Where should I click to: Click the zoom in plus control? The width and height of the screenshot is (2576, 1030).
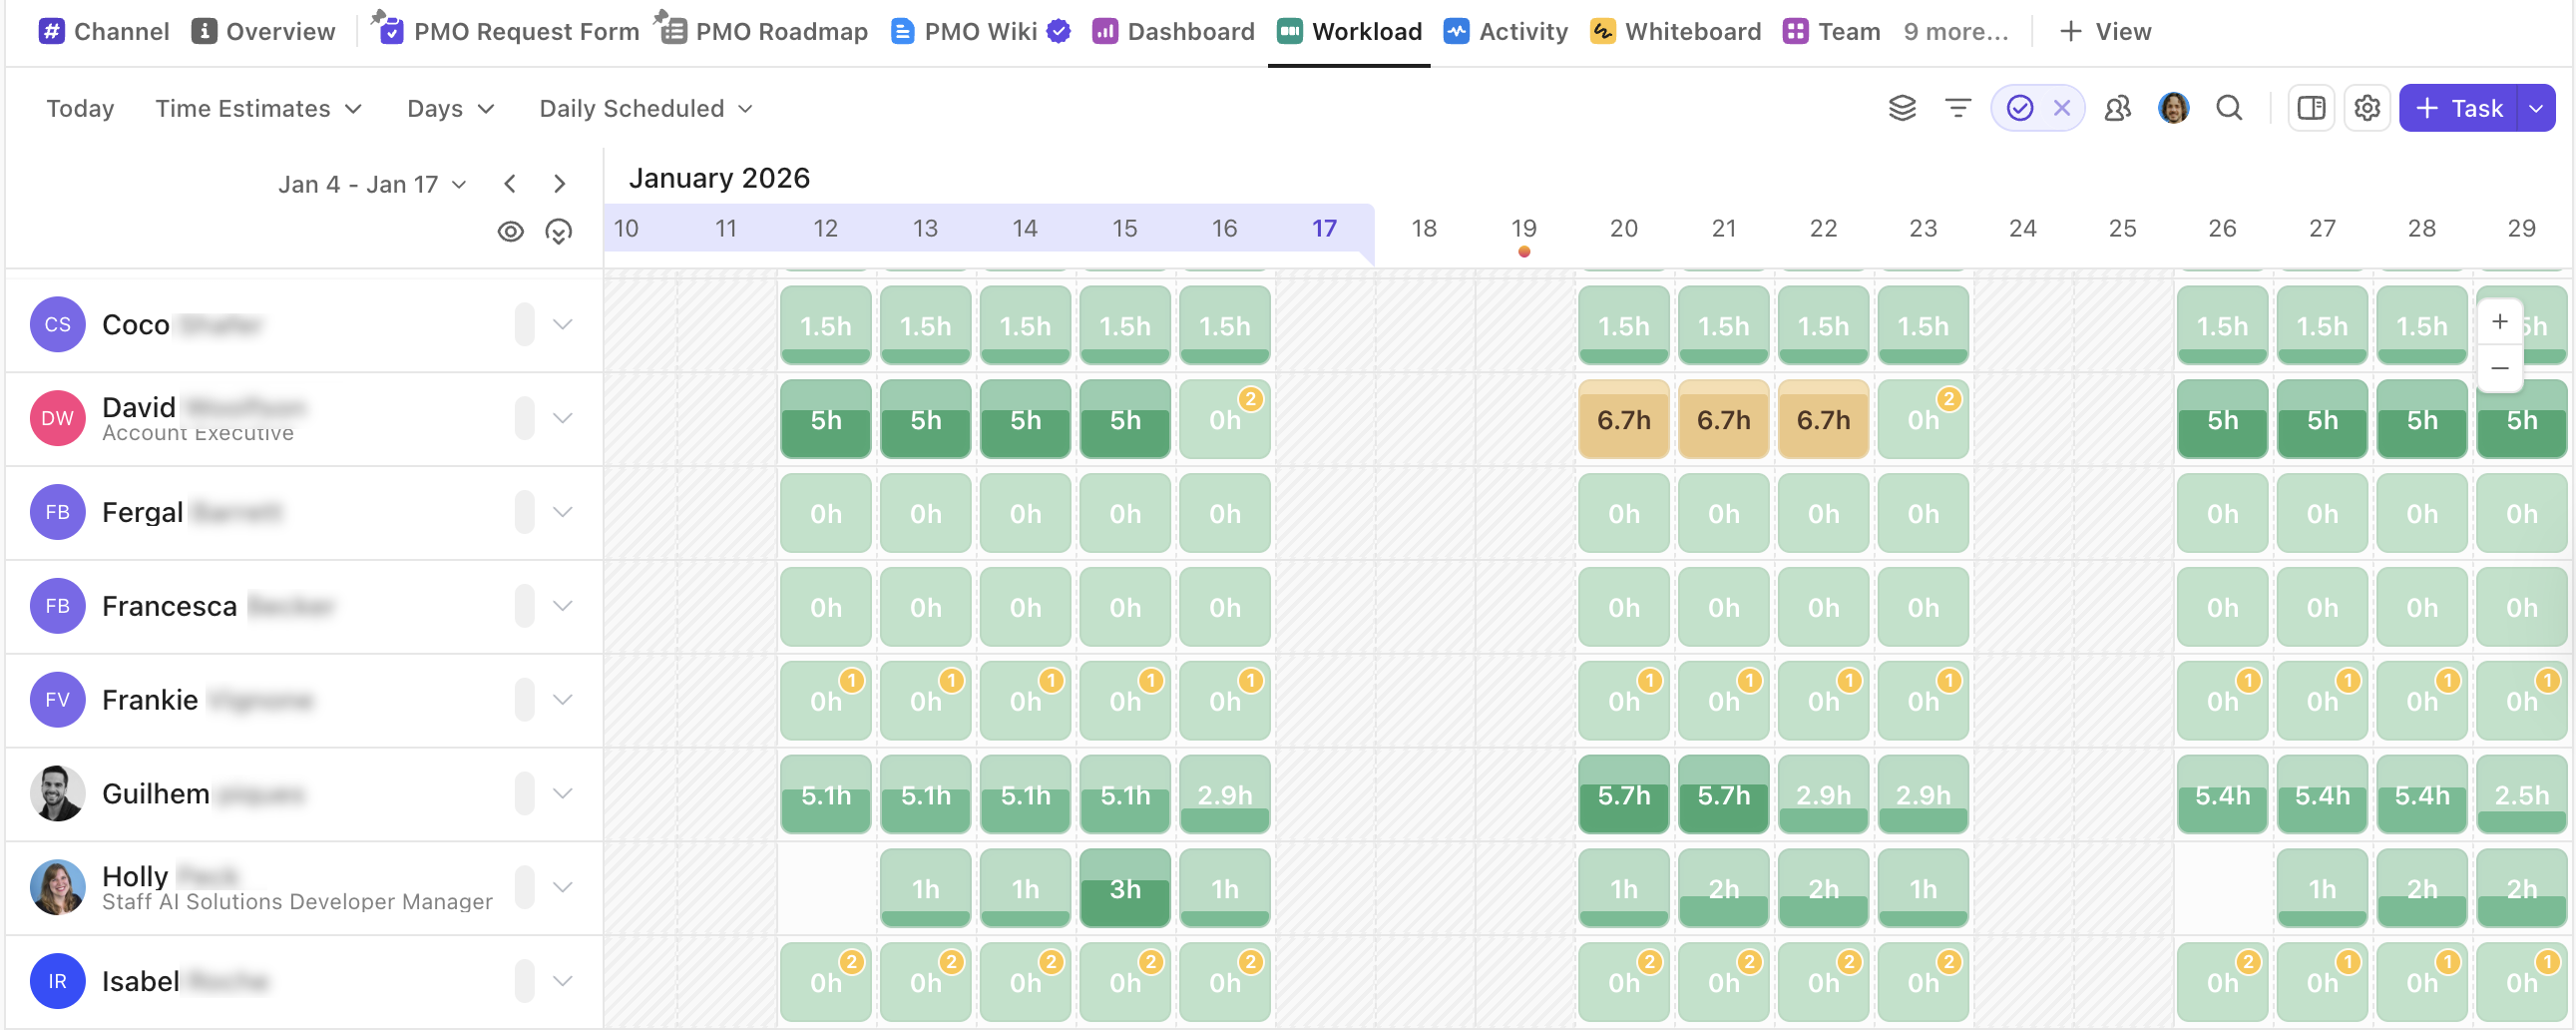[2498, 321]
